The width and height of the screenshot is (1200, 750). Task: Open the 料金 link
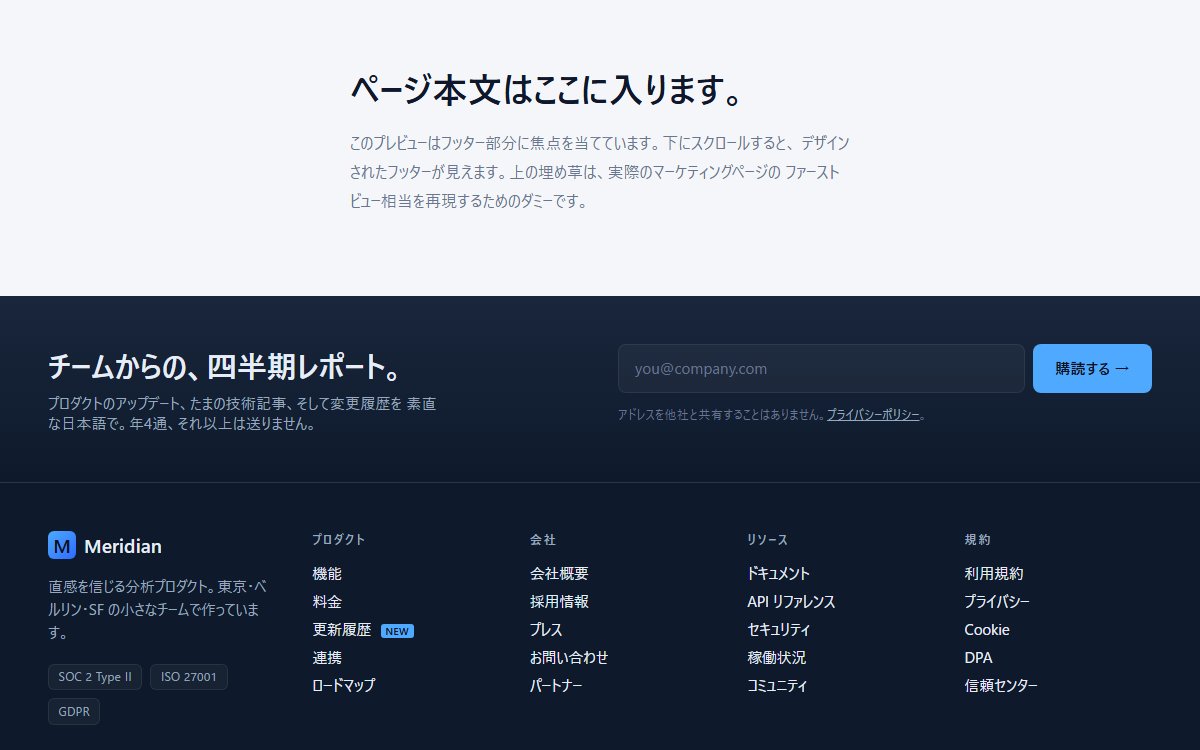(x=327, y=602)
